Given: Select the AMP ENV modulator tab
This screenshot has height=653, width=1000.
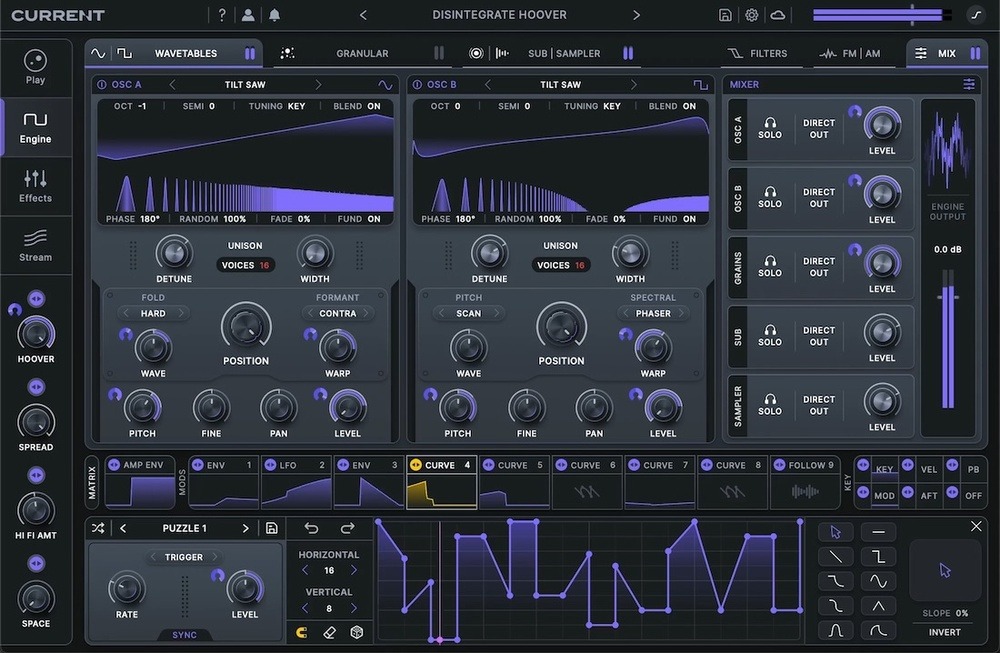Looking at the screenshot, I should coord(140,483).
